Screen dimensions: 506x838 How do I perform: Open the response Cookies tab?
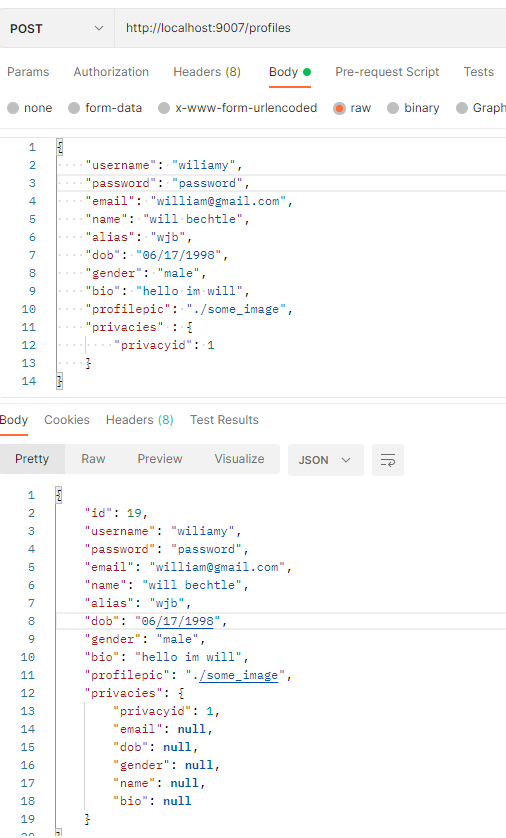point(67,420)
